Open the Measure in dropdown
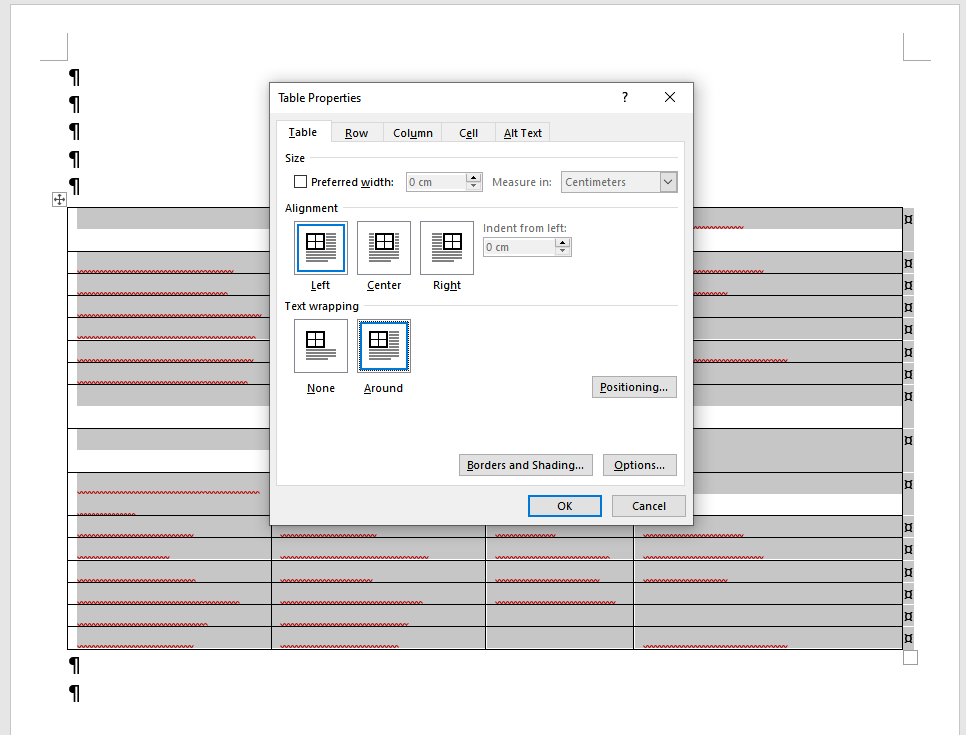Viewport: 966px width, 735px height. tap(668, 182)
